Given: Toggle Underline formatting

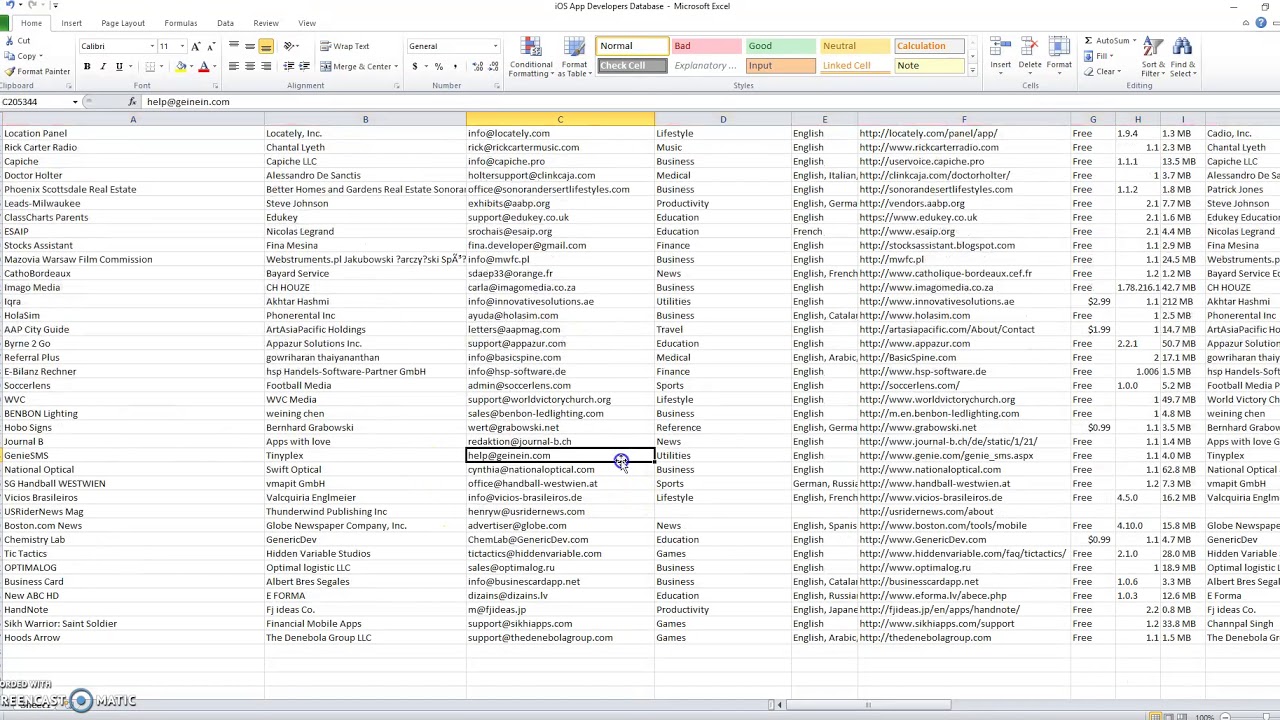Looking at the screenshot, I should pos(119,66).
